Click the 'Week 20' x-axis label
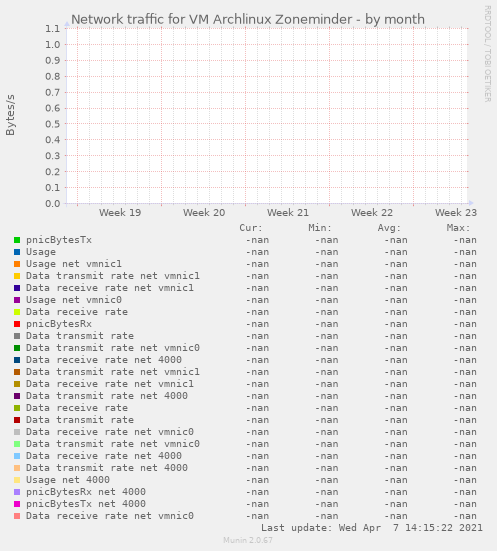The image size is (497, 551). tap(204, 213)
